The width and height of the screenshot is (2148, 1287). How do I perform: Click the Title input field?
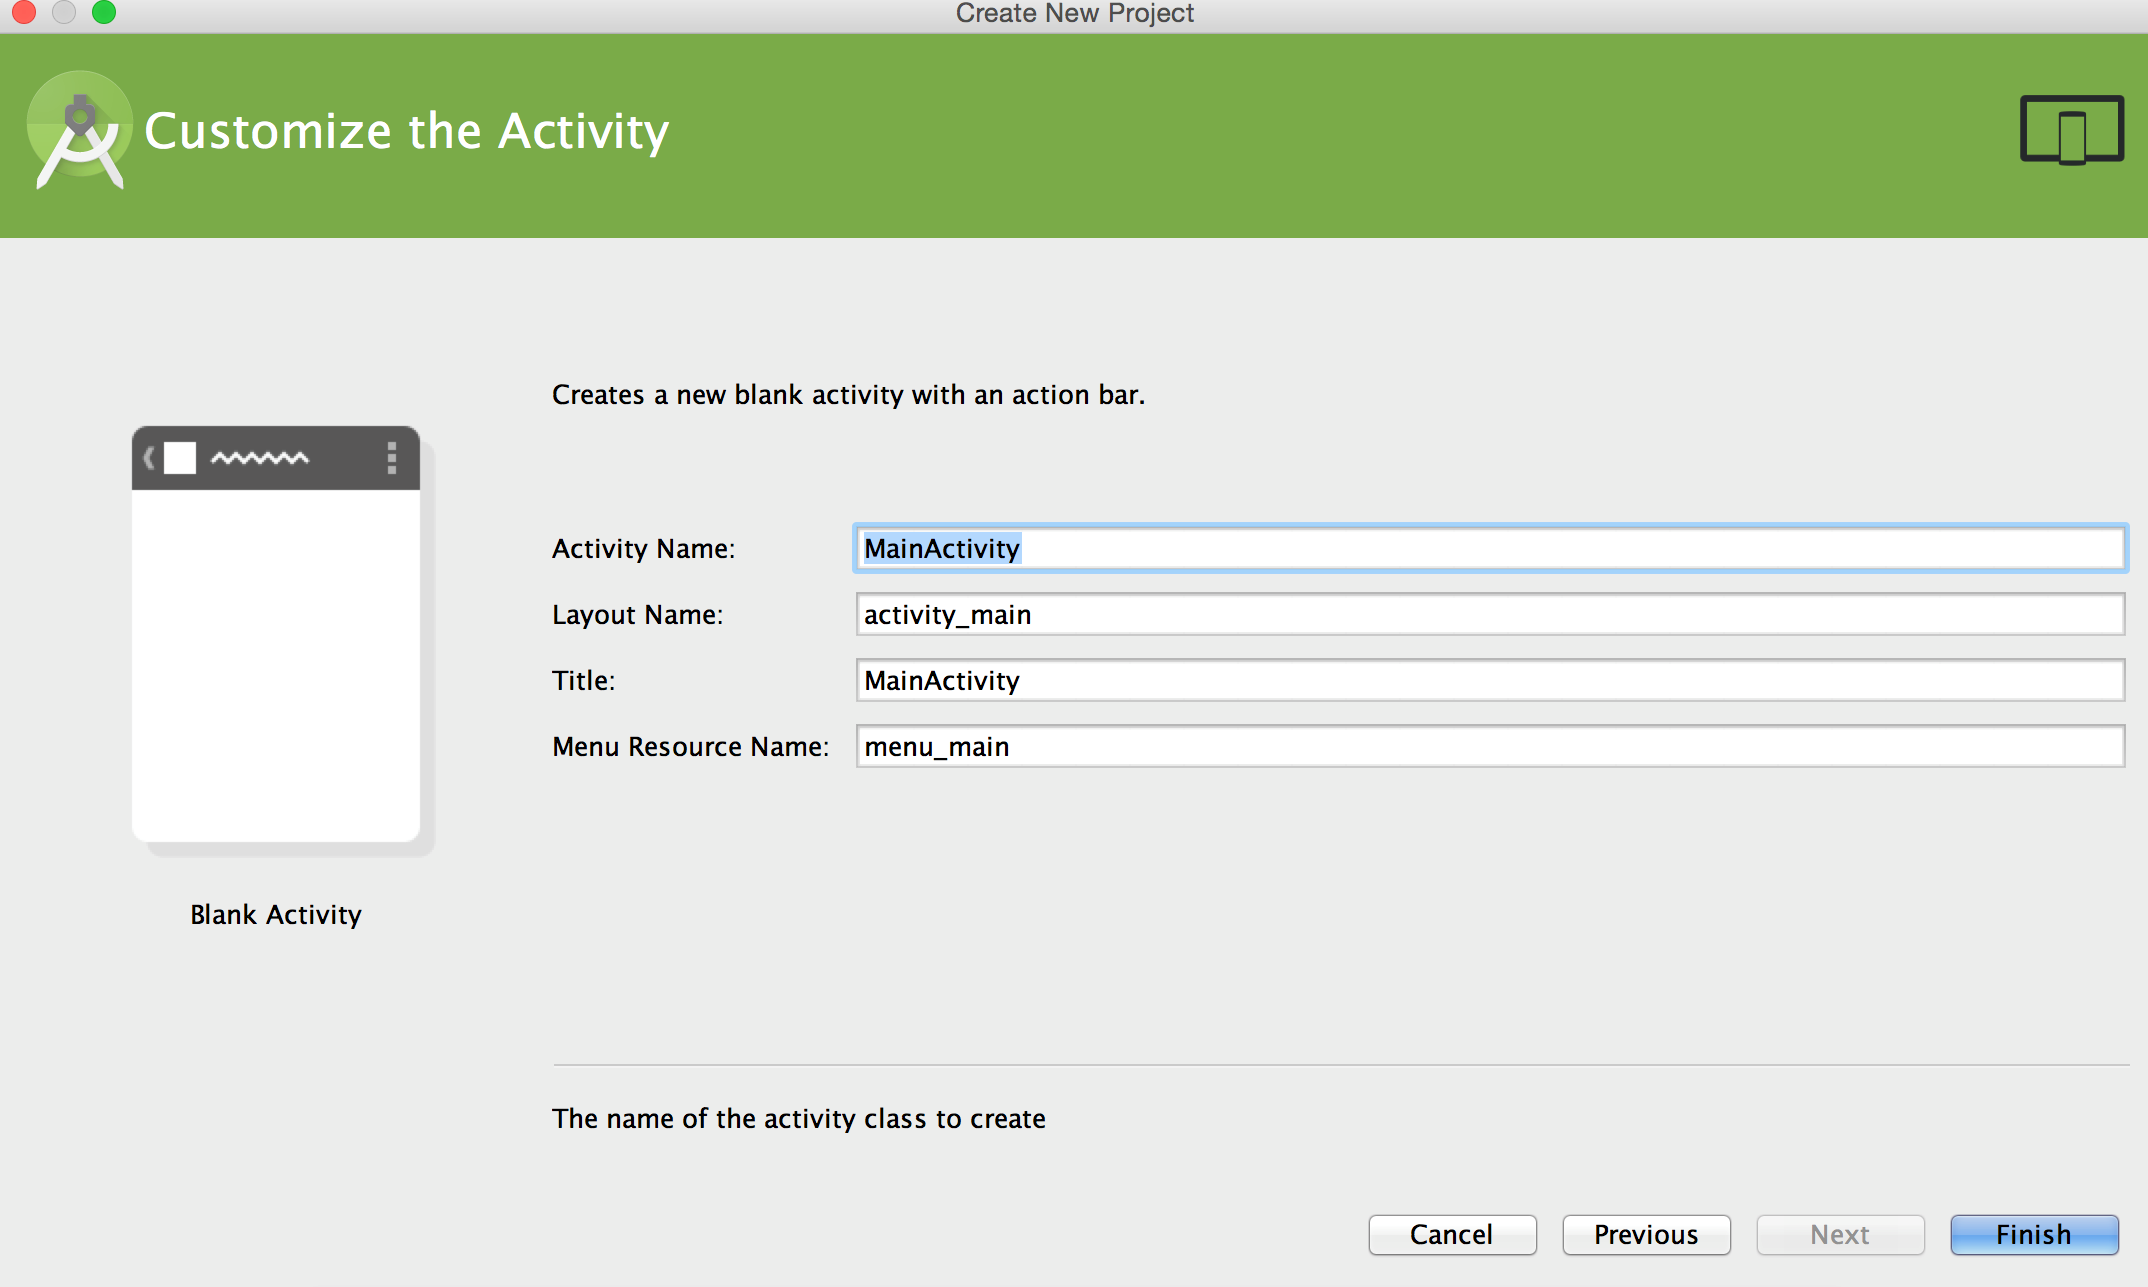click(1488, 680)
